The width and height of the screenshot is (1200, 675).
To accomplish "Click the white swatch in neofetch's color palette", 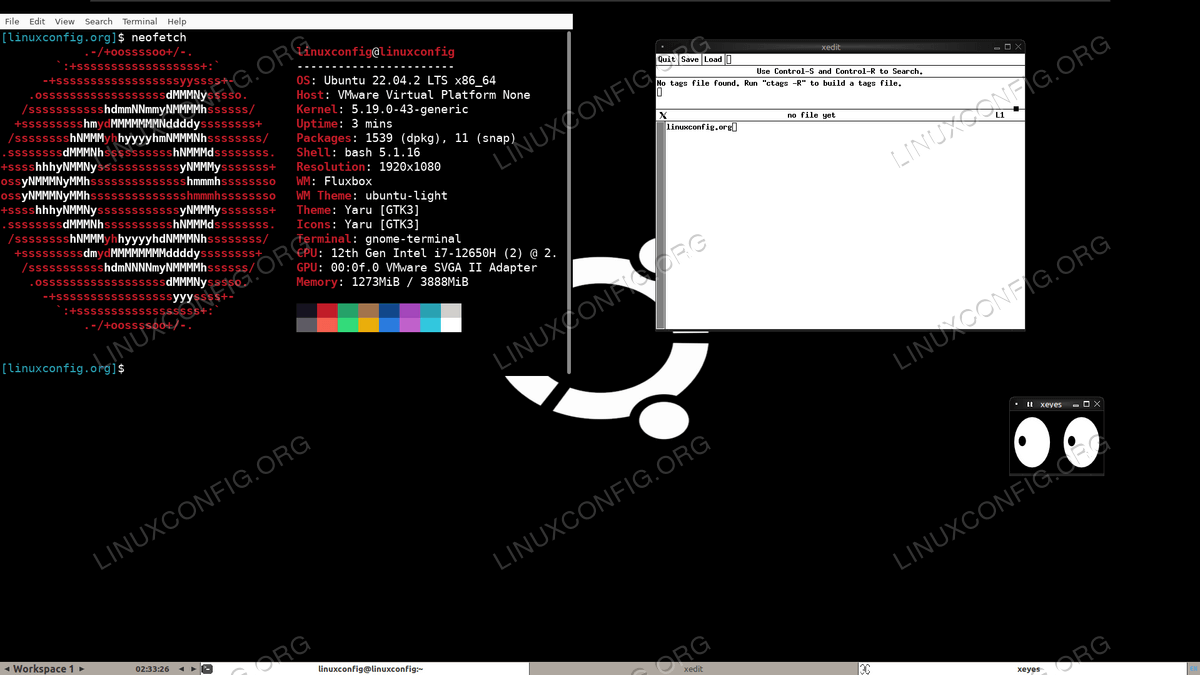I will point(451,325).
